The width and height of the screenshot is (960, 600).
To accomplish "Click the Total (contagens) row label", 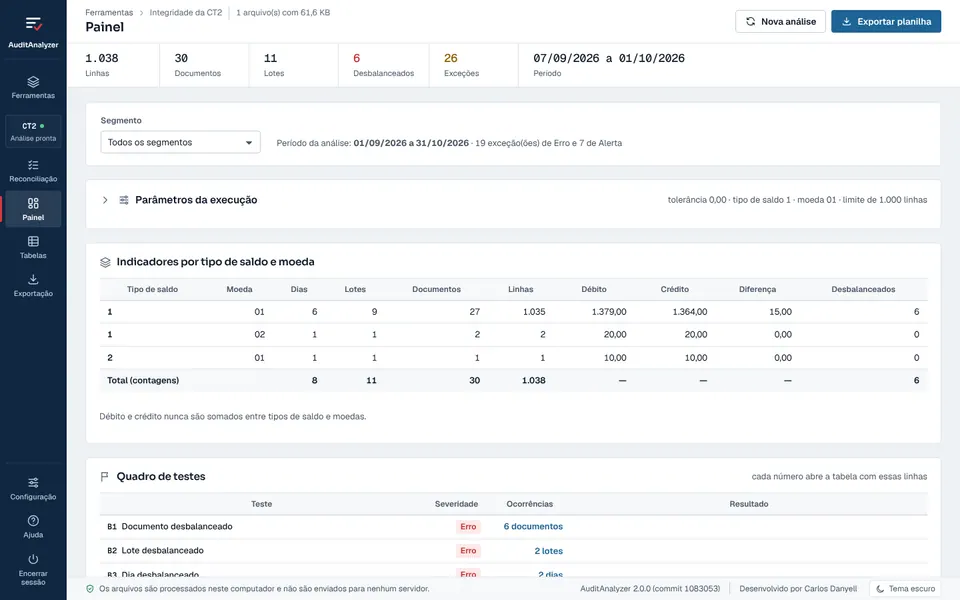I will tap(143, 380).
